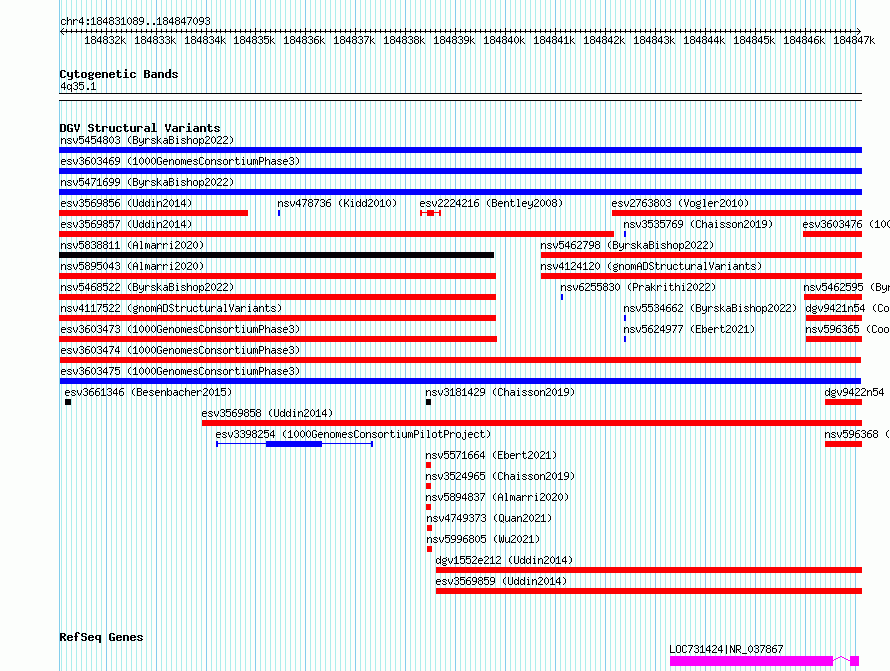The height and width of the screenshot is (671, 890).
Task: Select nsv3524965 (Chaisson2019) label
Action: pyautogui.click(x=500, y=476)
